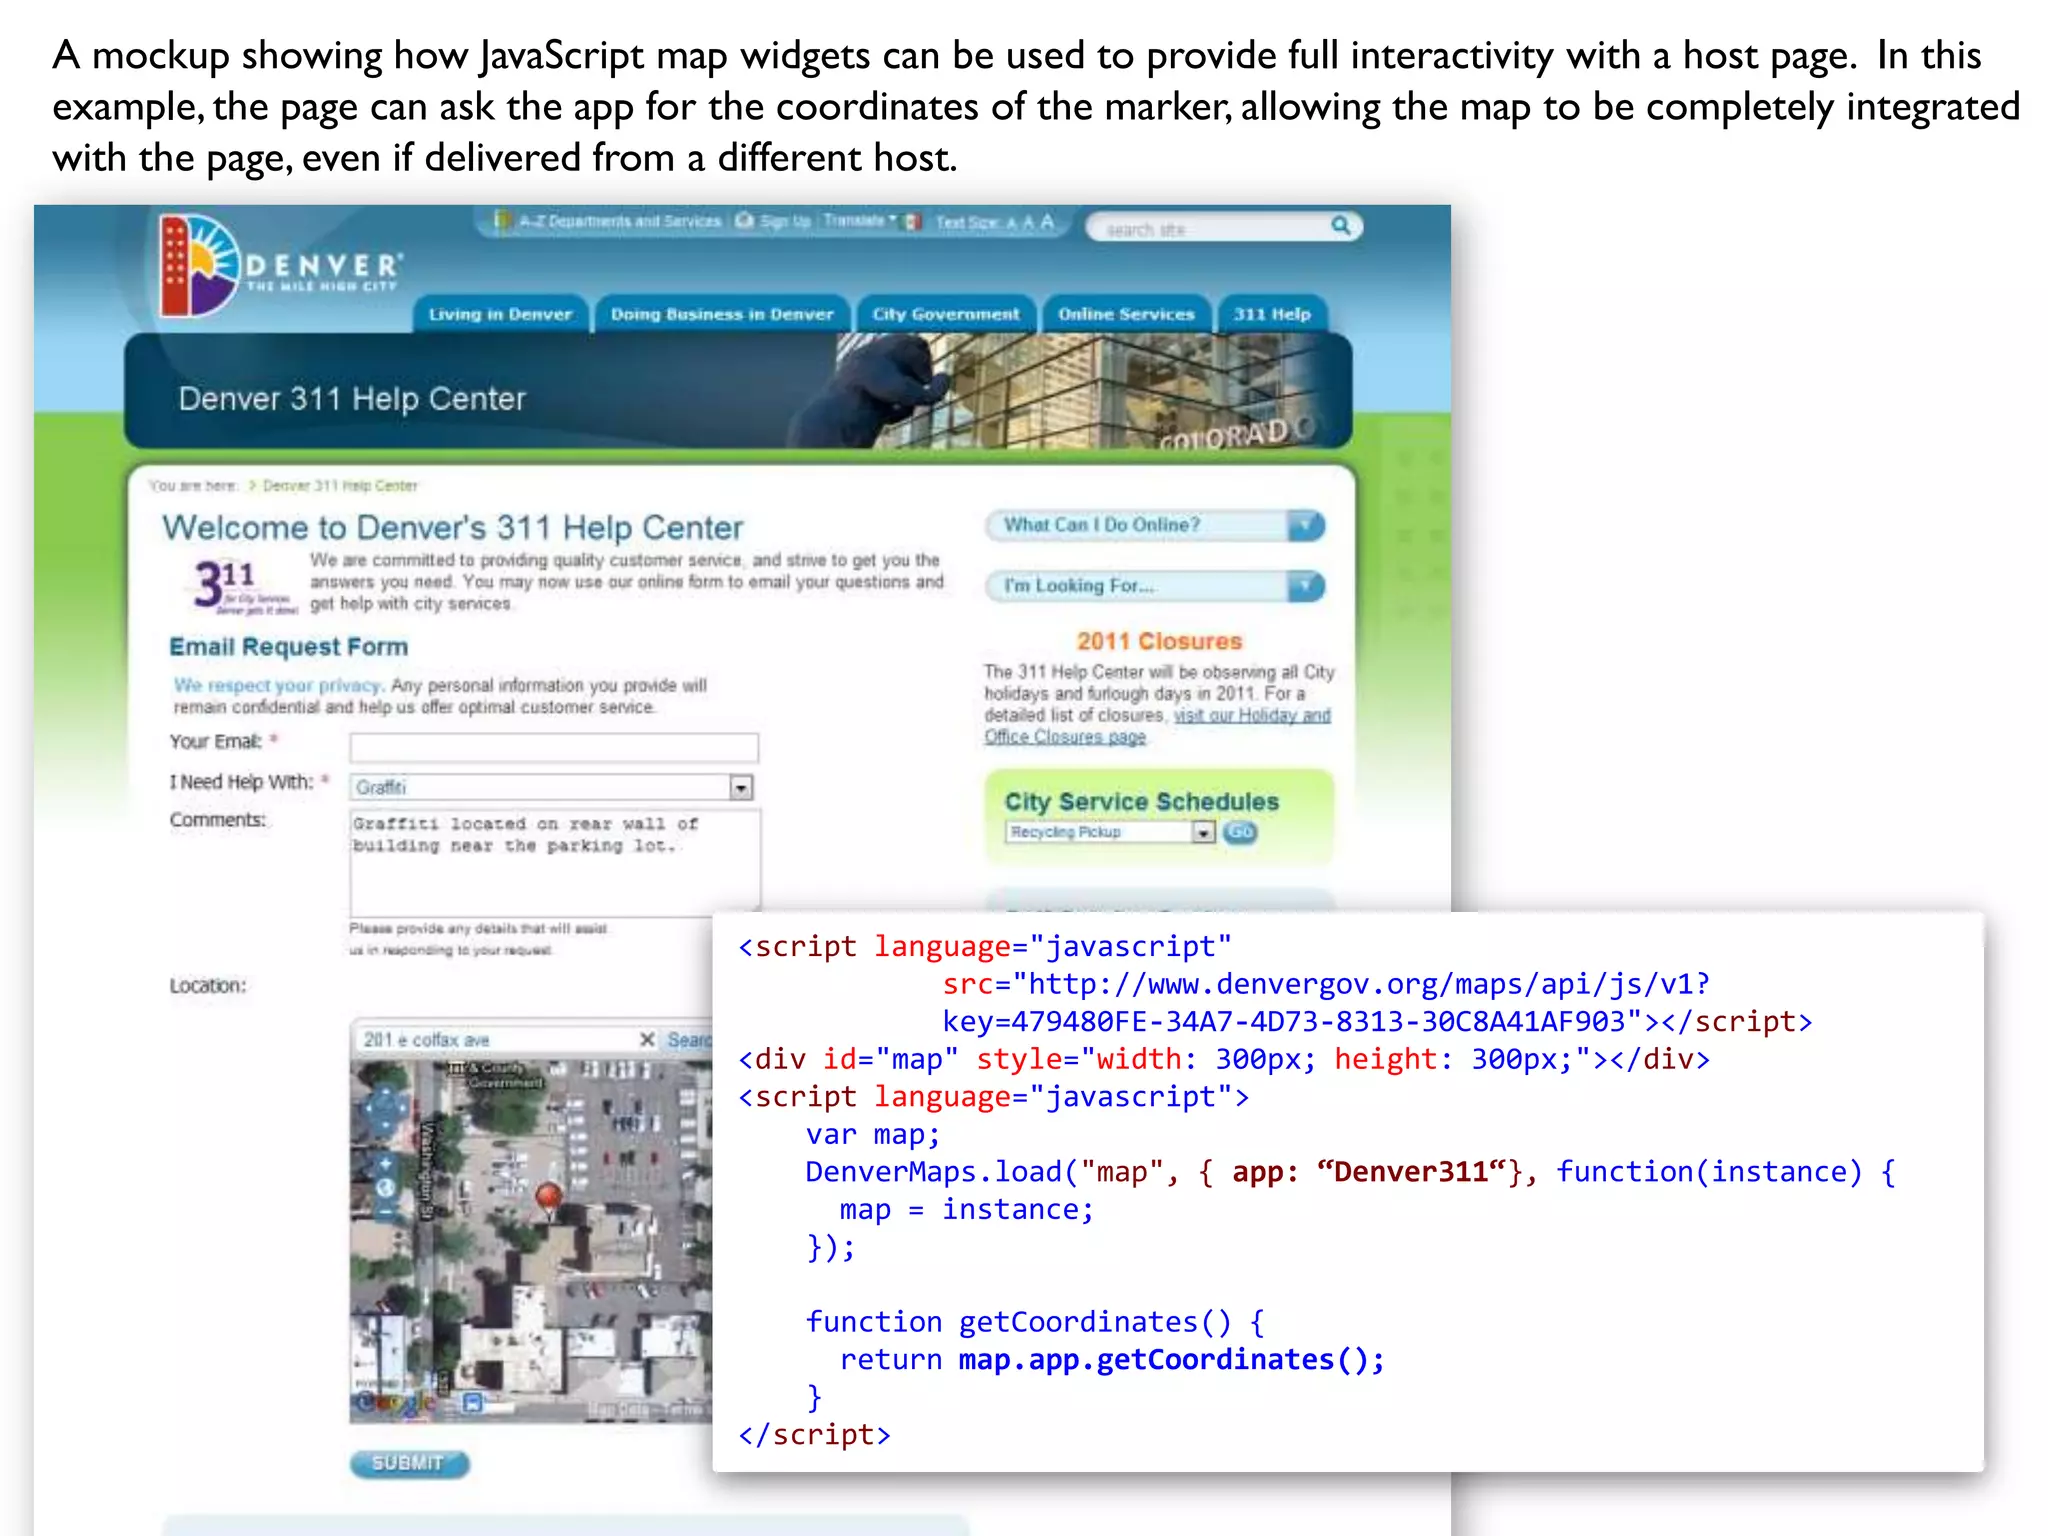2048x1536 pixels.
Task: Switch to the Online Services tab
Action: click(x=1126, y=314)
